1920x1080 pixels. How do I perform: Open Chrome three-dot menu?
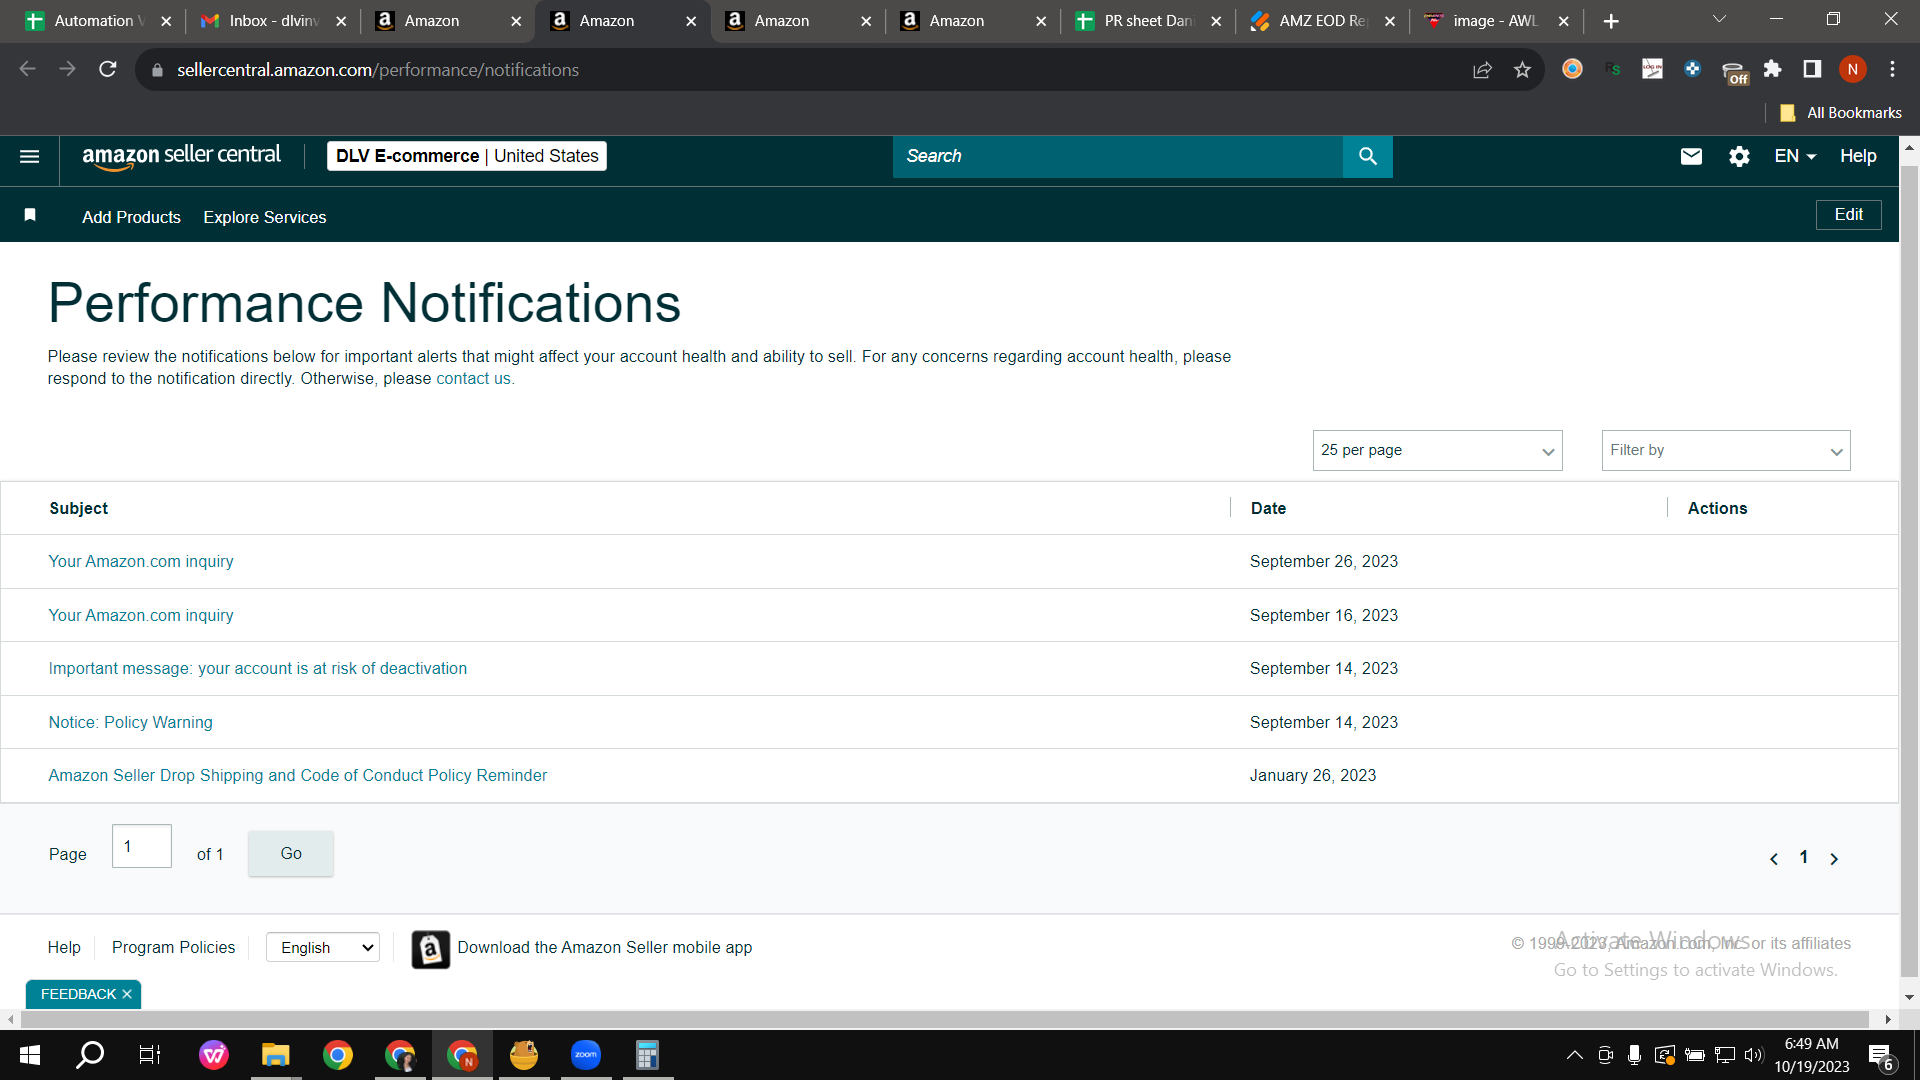click(x=1892, y=69)
